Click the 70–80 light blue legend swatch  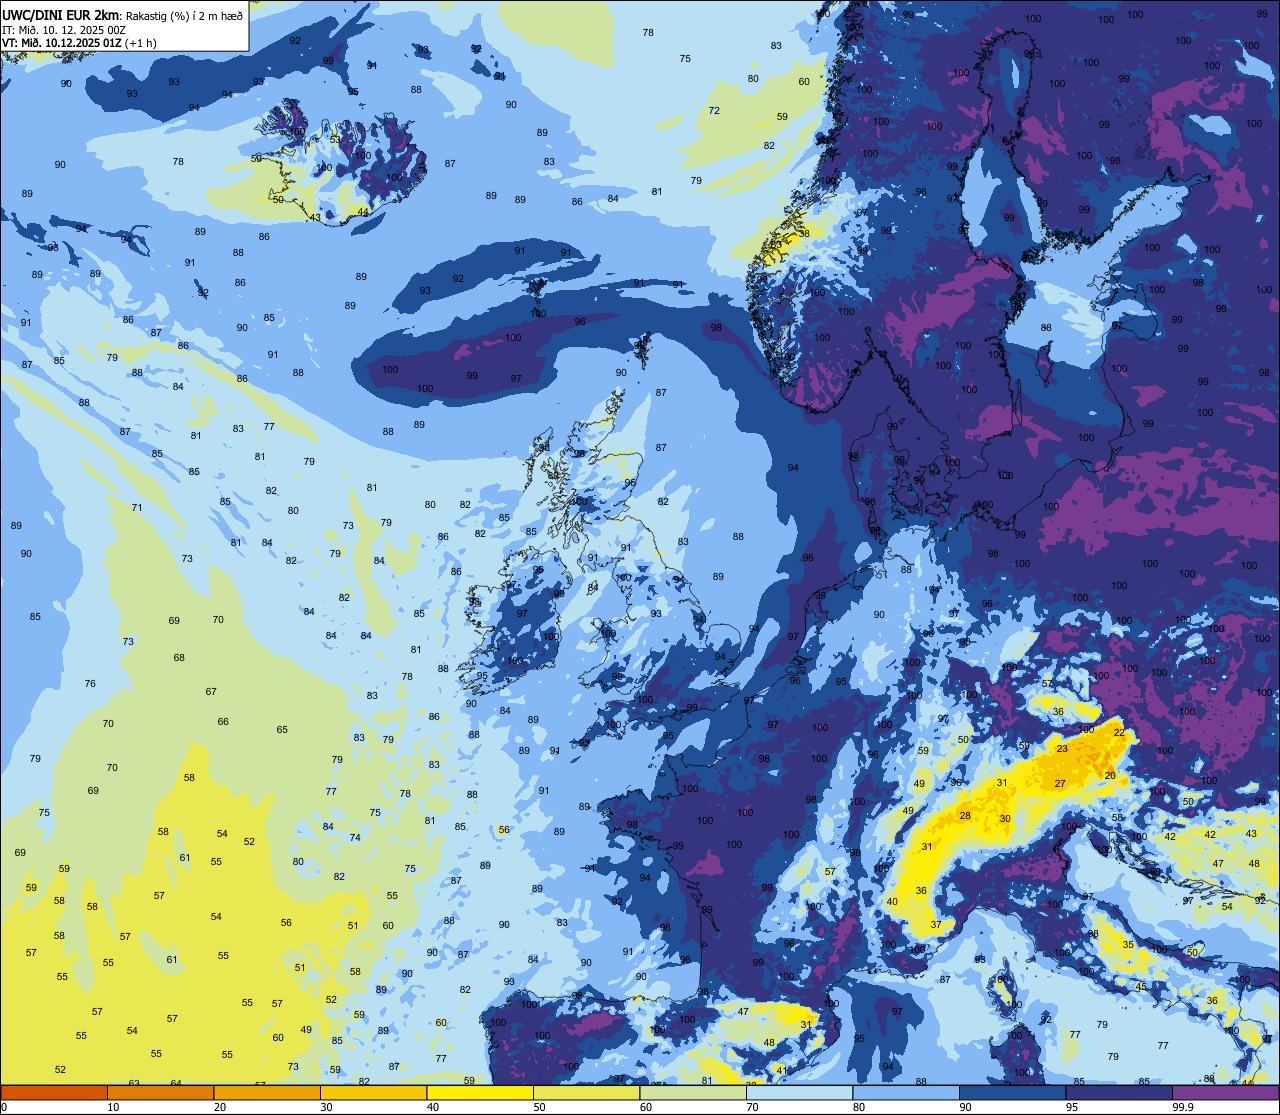point(799,1093)
